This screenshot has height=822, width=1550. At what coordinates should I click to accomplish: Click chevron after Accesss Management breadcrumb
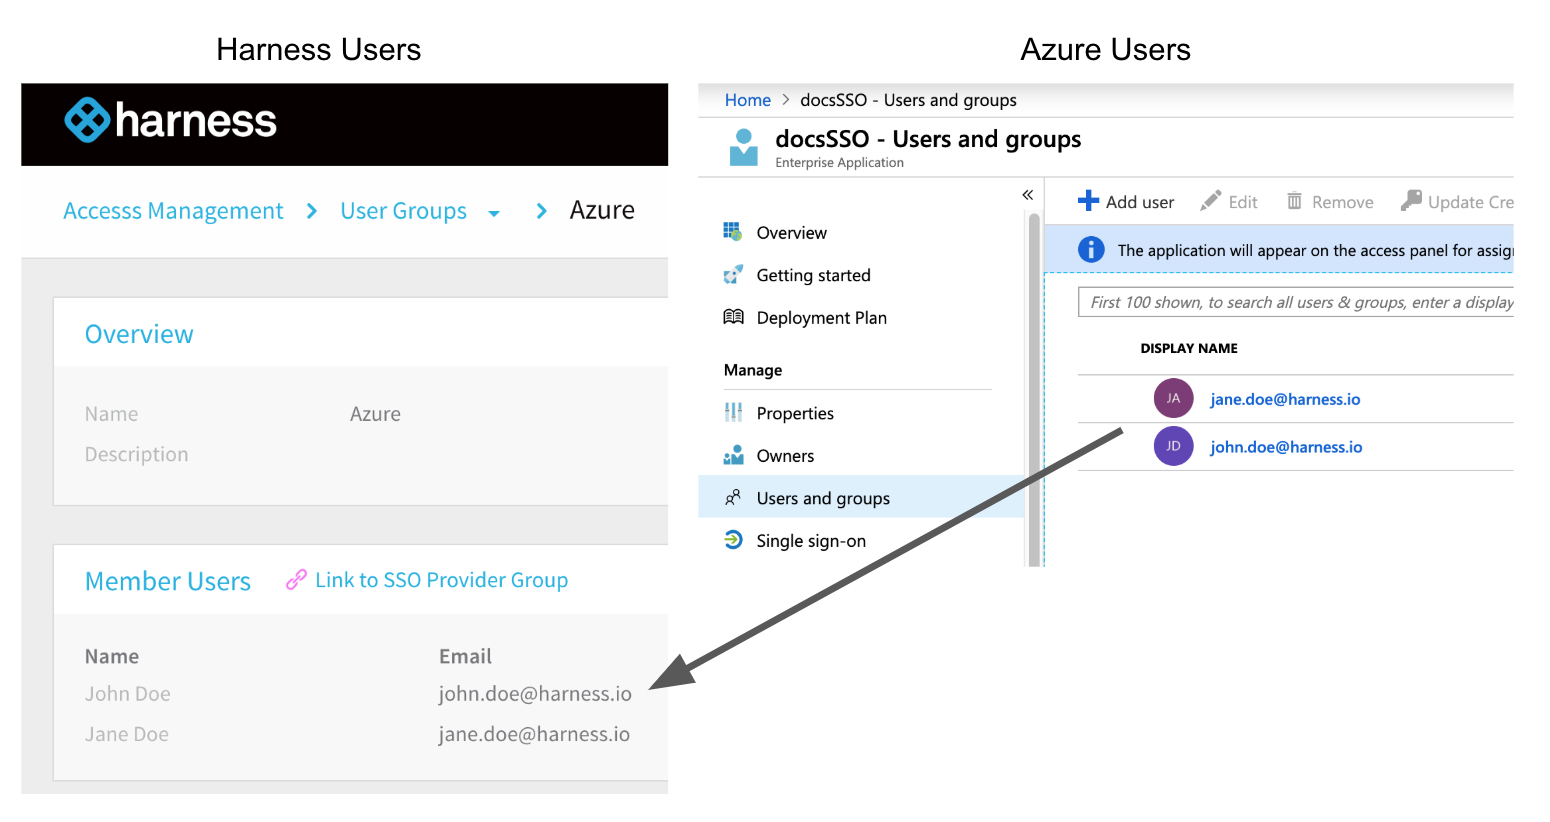(x=312, y=211)
